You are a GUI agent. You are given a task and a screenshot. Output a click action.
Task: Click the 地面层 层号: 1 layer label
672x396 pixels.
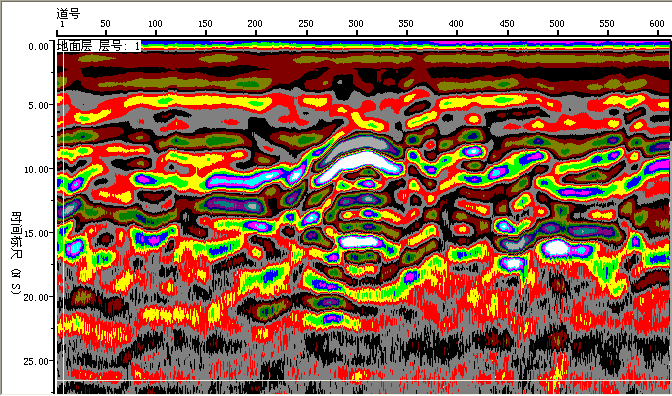pyautogui.click(x=99, y=46)
